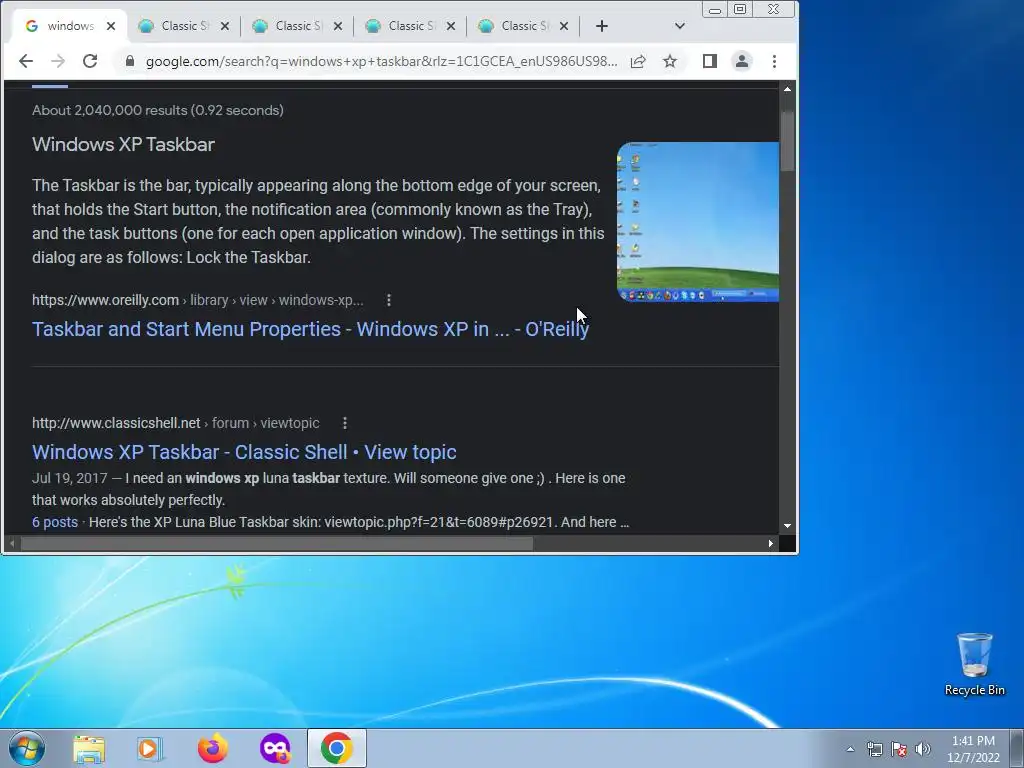
Task: Click the 'About 2,040,000 results' text
Action: [x=157, y=110]
